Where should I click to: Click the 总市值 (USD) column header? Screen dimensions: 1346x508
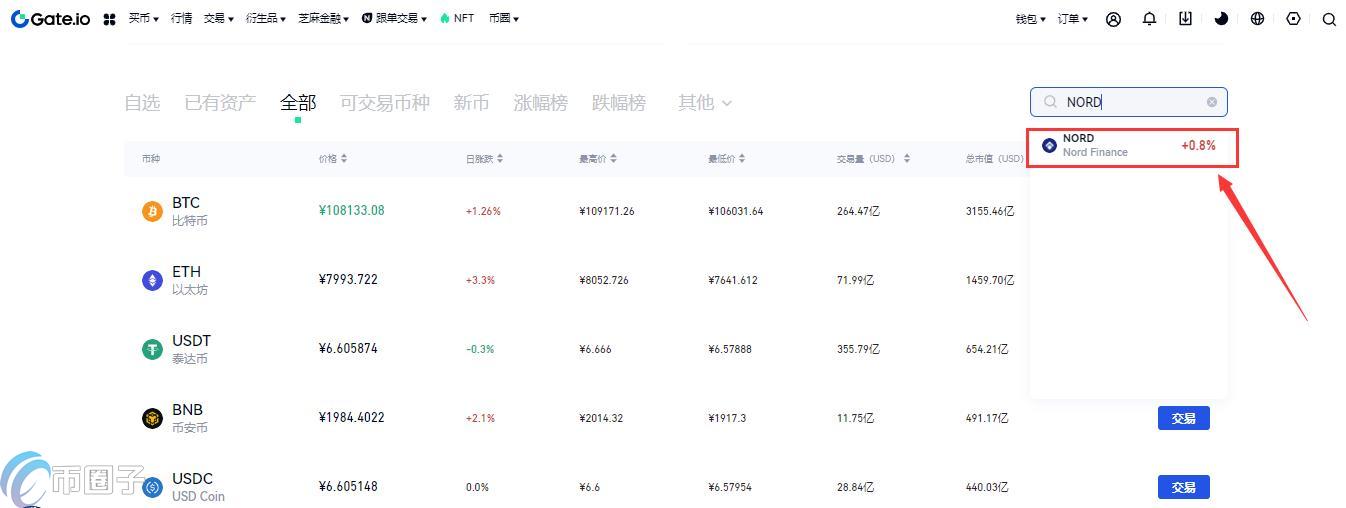click(995, 159)
